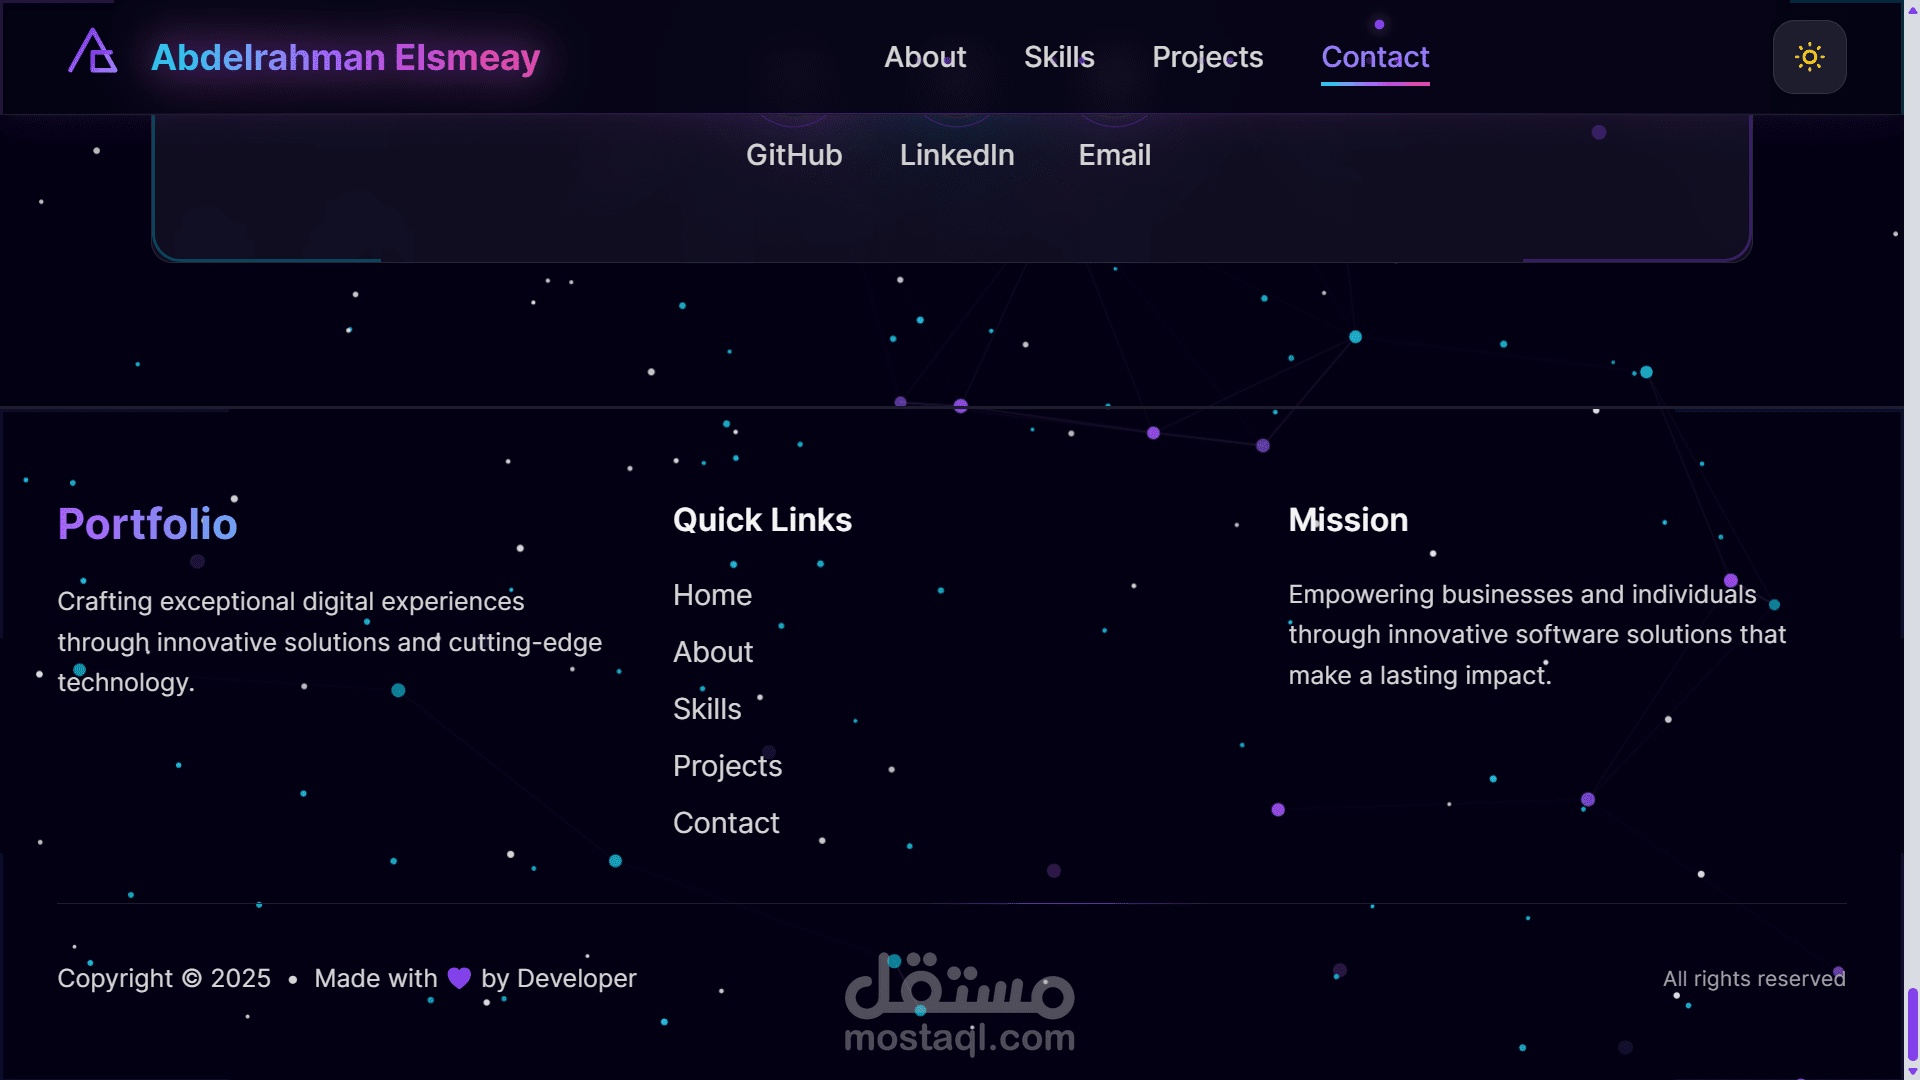Click the Abdelrahman Elsmeay site title
Screen dimensions: 1920x1080
tap(345, 57)
